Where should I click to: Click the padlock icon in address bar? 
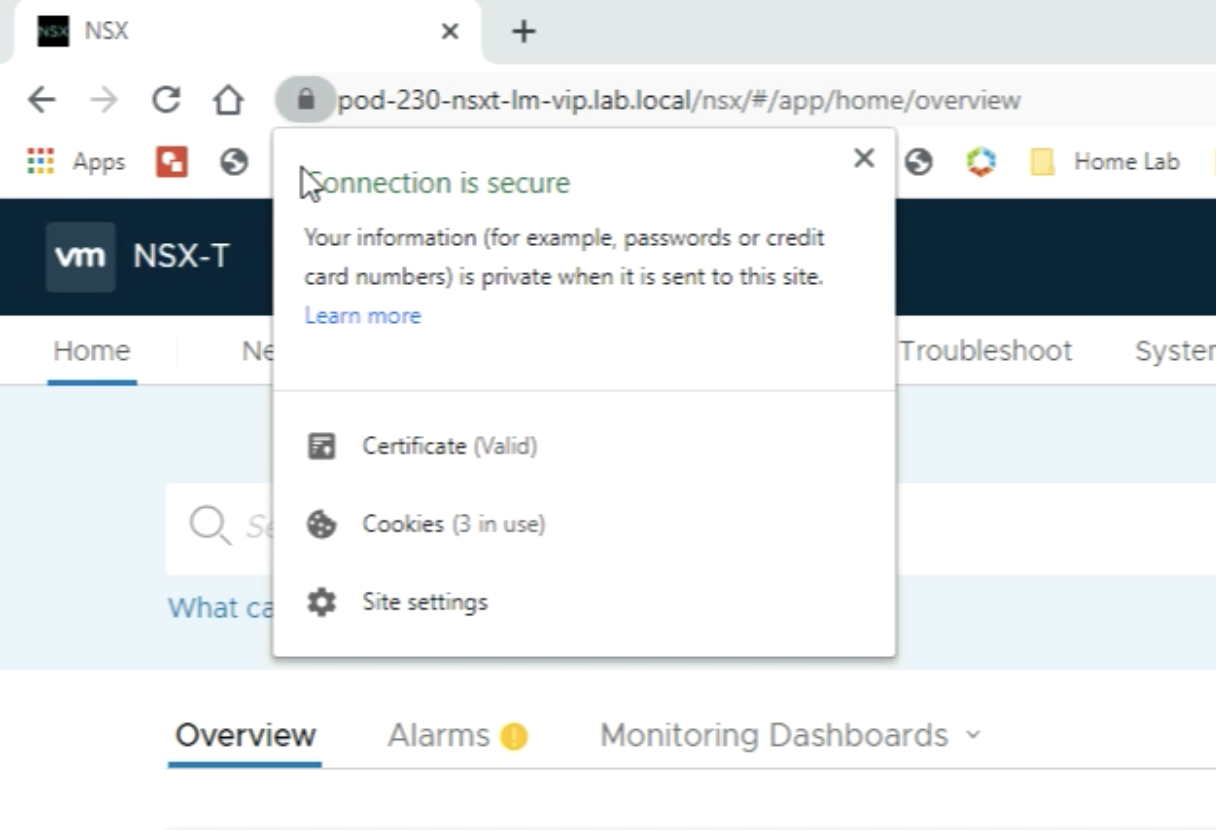pos(306,100)
